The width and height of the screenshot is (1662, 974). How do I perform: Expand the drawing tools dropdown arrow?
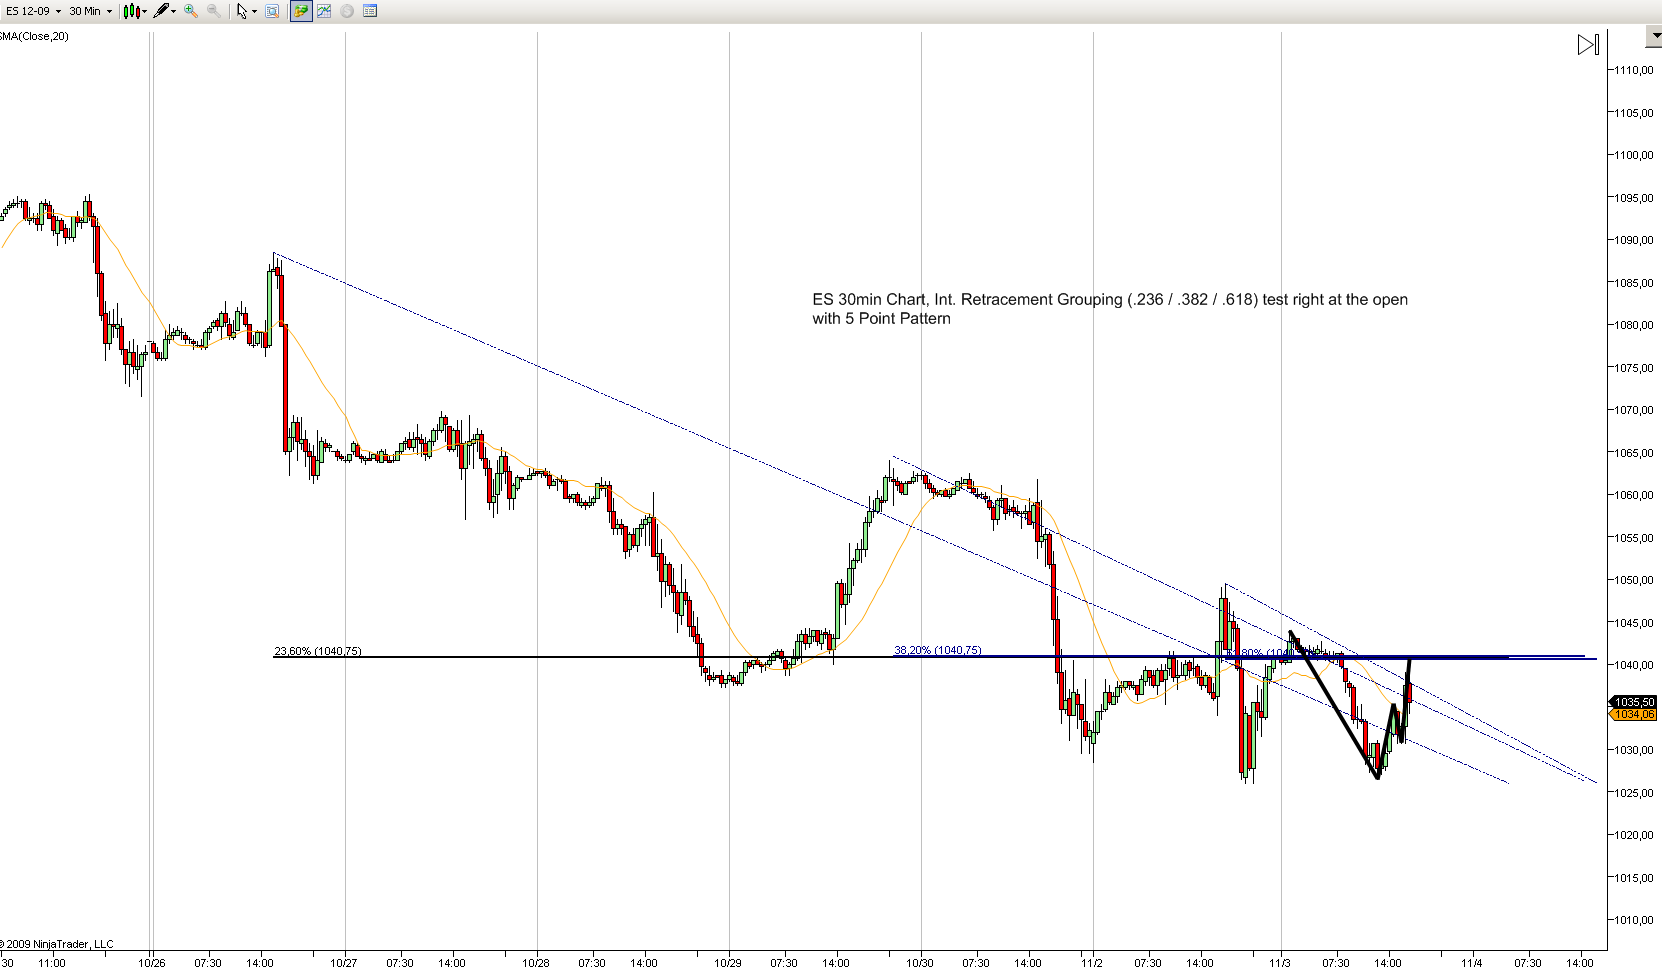173,11
